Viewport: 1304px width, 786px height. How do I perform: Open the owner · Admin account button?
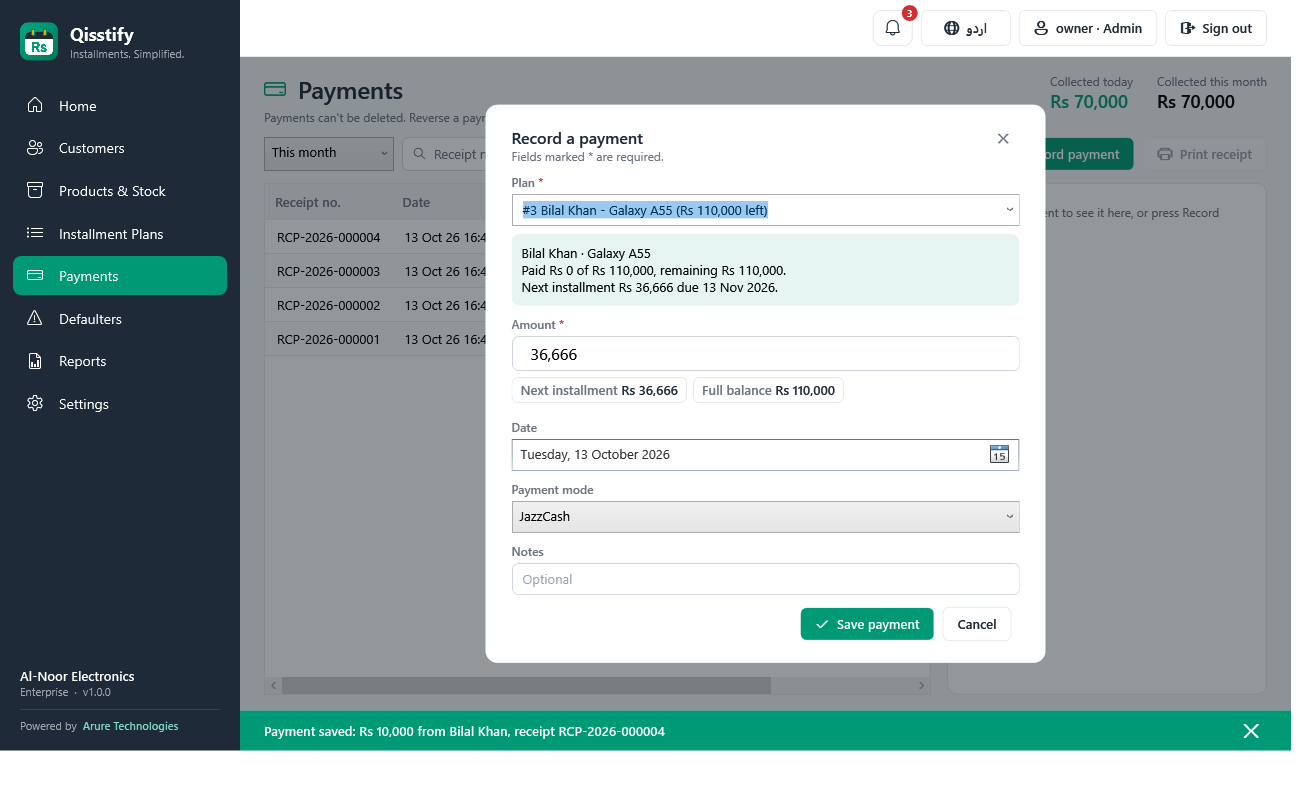pos(1088,28)
